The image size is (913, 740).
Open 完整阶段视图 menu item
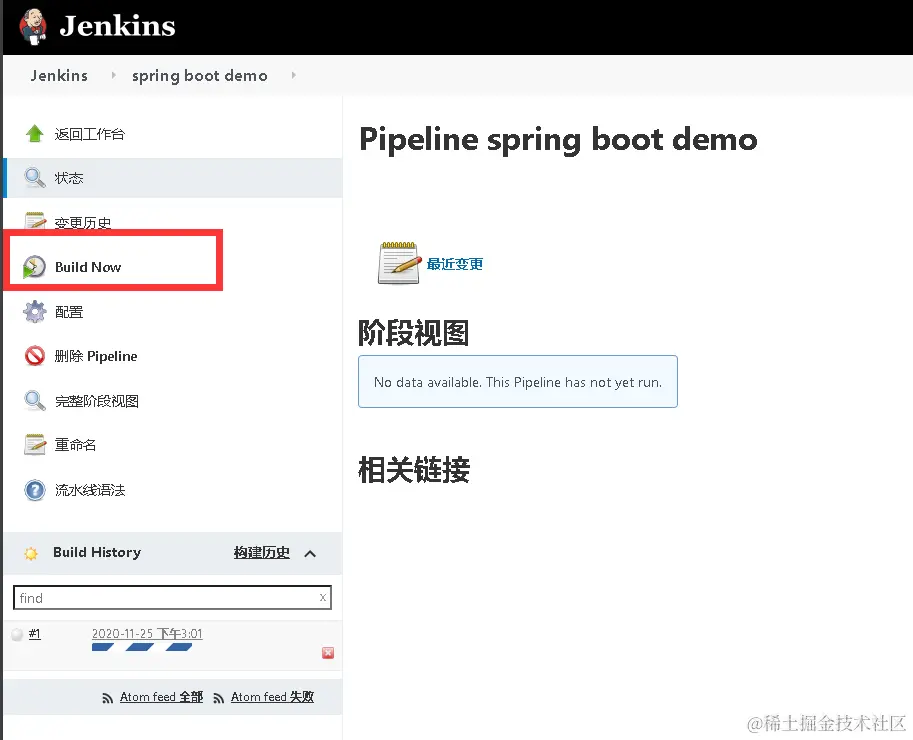[x=97, y=401]
